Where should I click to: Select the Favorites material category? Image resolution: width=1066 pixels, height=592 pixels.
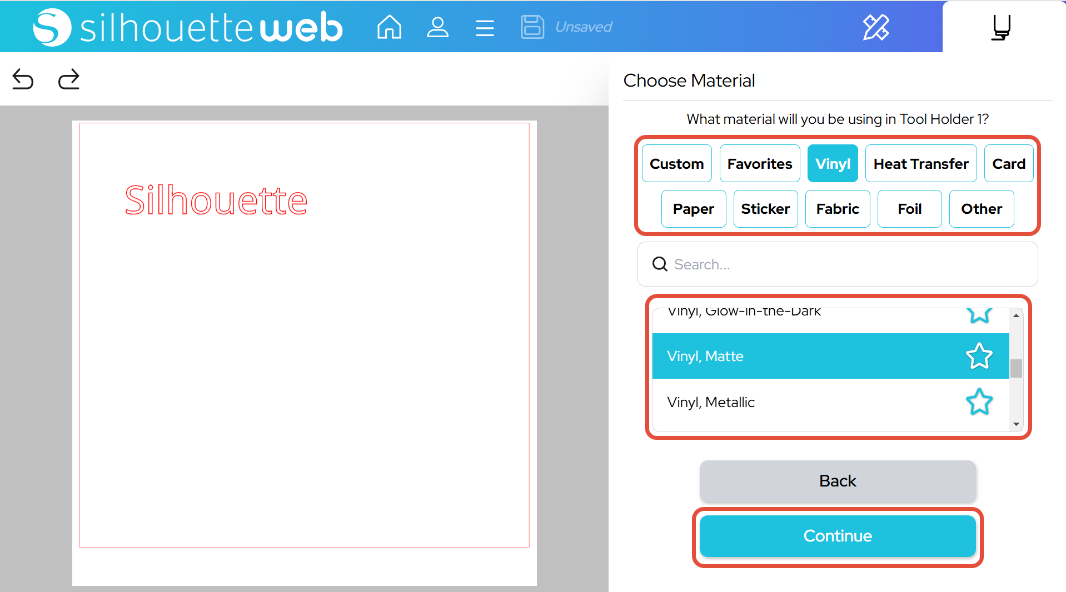(x=759, y=164)
